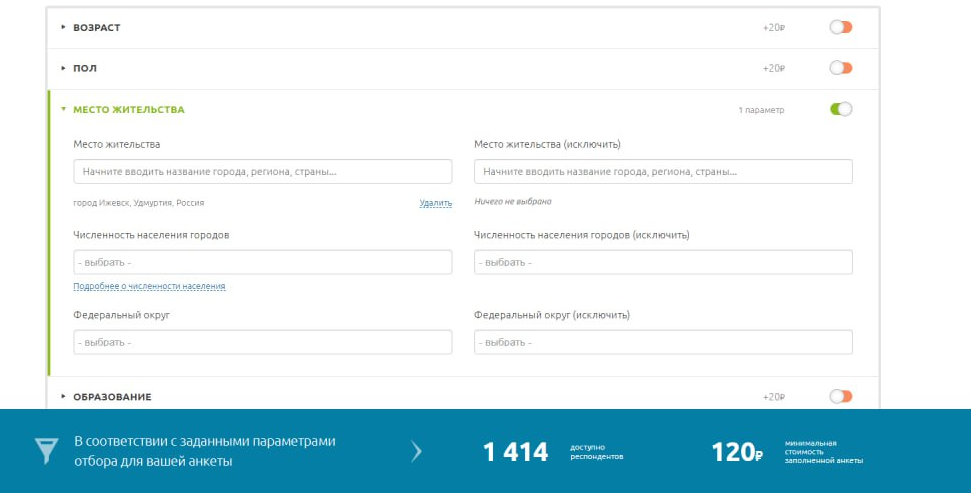Disable the Место жительства switch
The image size is (971, 493).
(840, 109)
